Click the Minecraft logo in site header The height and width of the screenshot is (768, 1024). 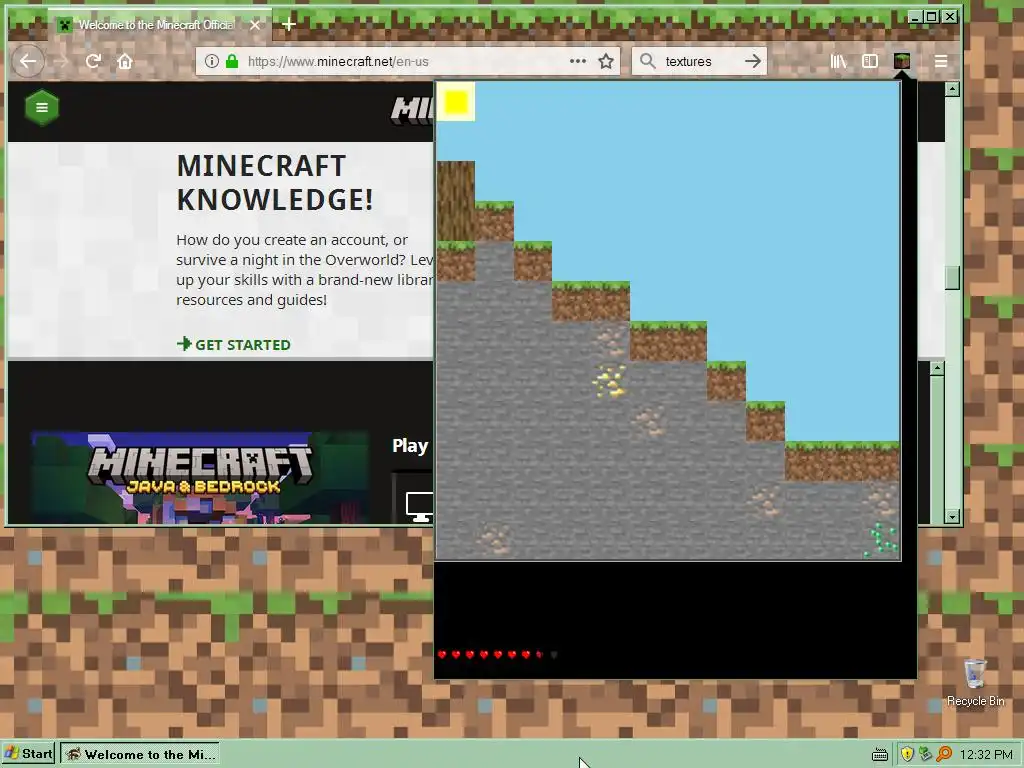click(413, 110)
